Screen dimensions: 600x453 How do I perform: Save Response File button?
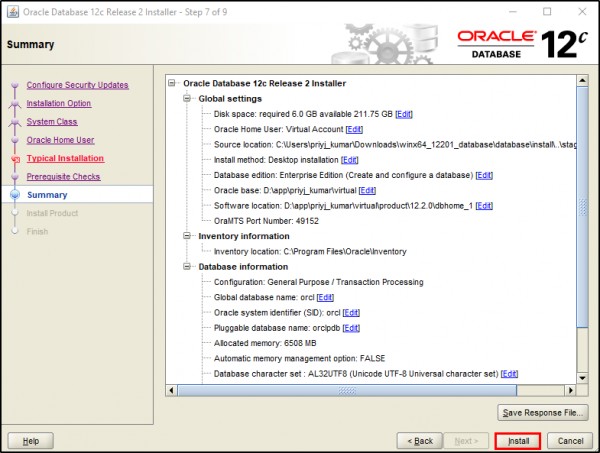(543, 413)
